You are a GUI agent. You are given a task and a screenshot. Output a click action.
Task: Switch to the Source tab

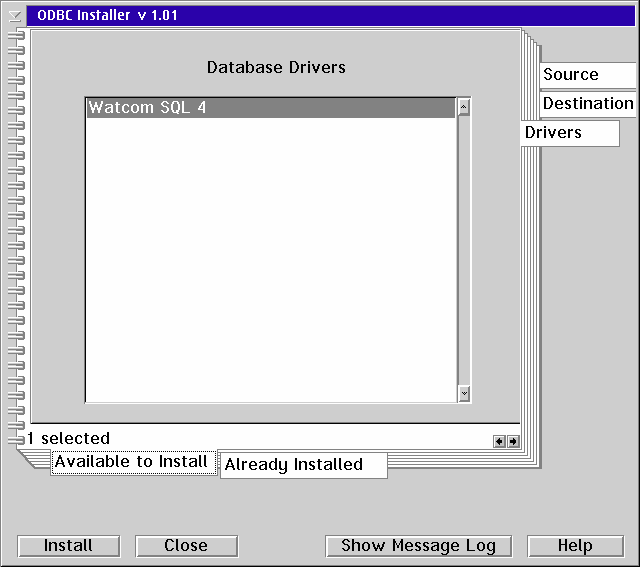click(588, 75)
